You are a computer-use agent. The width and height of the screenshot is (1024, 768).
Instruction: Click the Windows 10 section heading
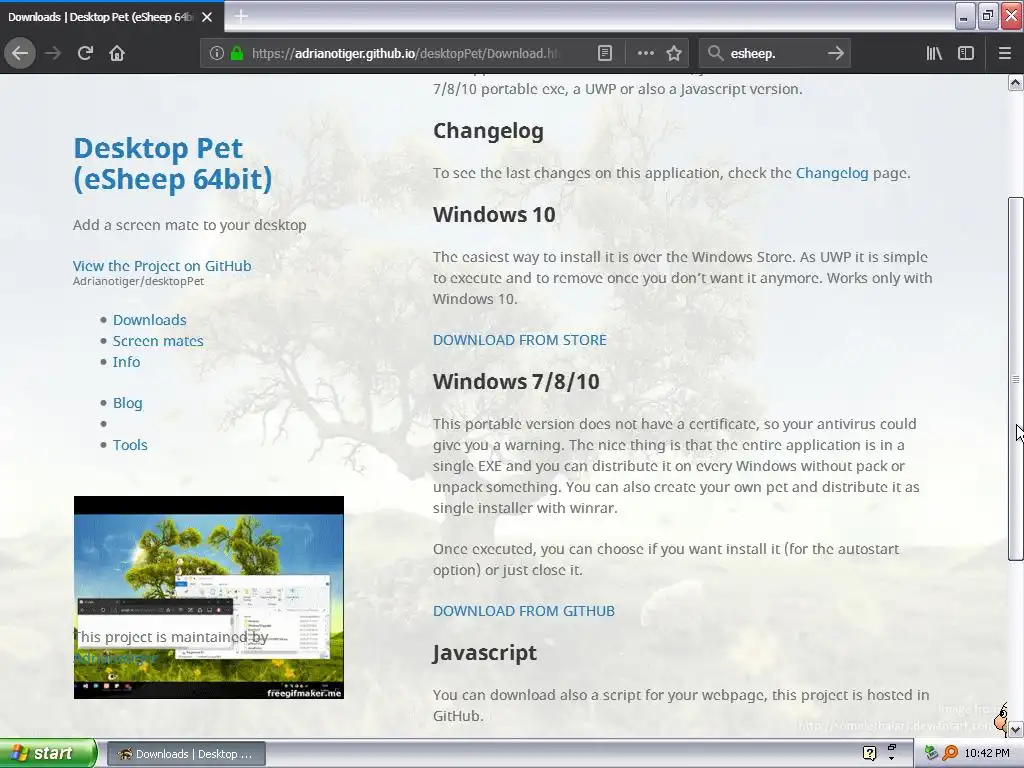494,214
